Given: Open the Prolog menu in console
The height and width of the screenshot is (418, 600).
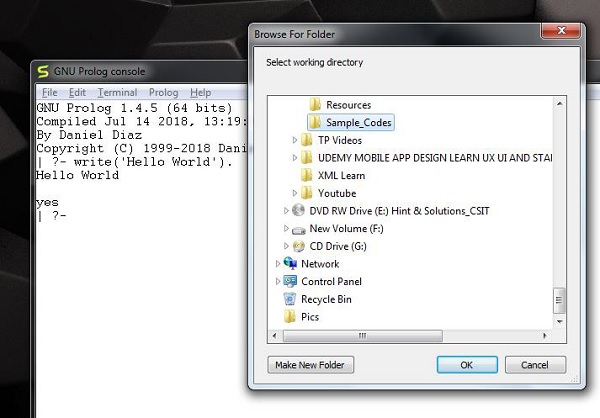Looking at the screenshot, I should (164, 93).
